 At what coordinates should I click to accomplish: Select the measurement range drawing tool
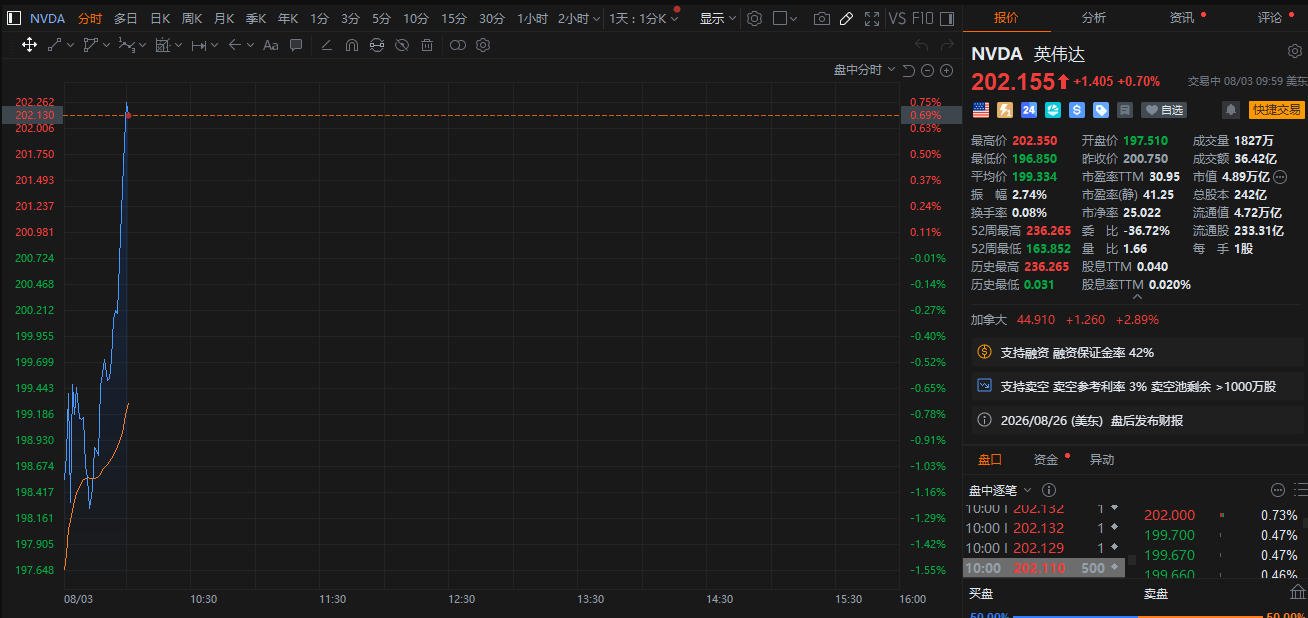pos(198,44)
